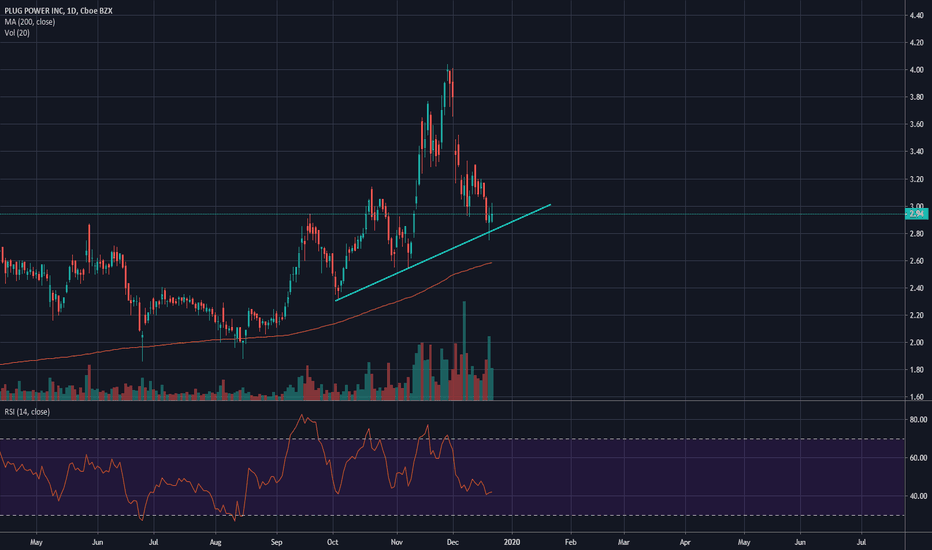Select the cyan ascending trendline

click(443, 253)
